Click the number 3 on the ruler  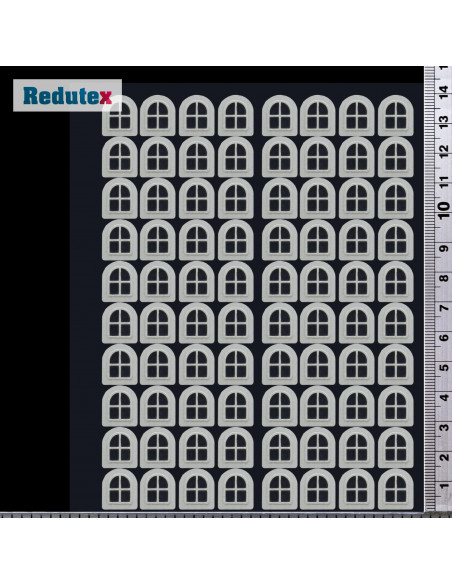coord(444,427)
